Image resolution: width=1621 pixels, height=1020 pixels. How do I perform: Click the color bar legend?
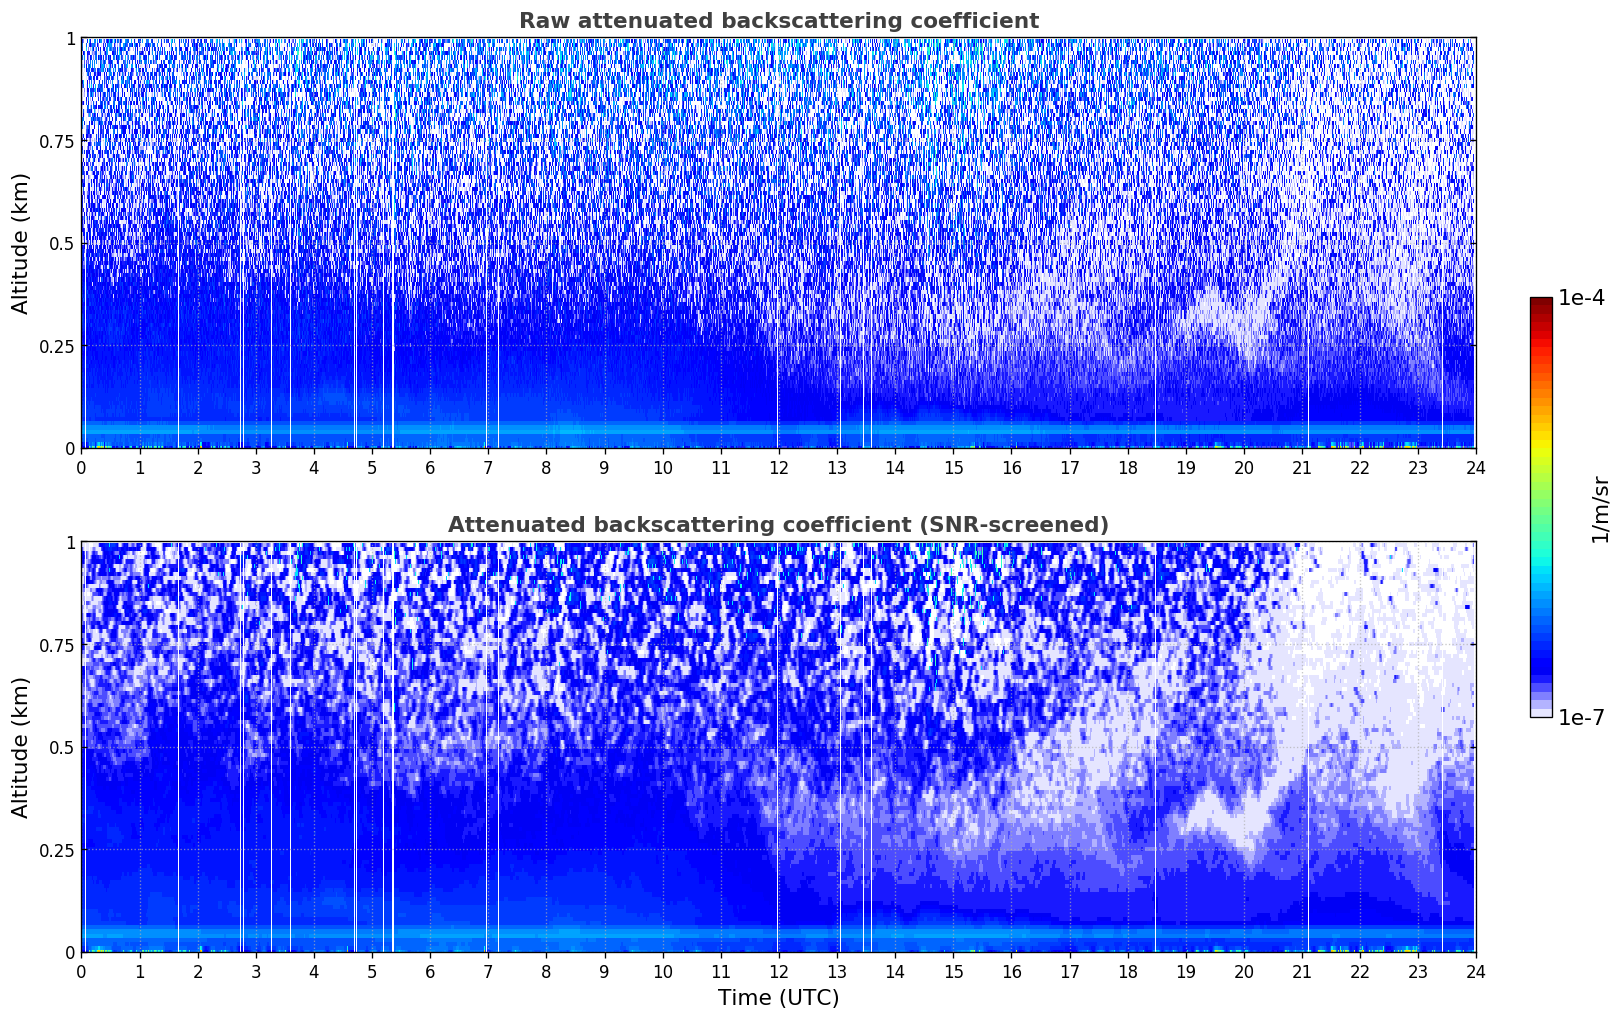click(1541, 507)
